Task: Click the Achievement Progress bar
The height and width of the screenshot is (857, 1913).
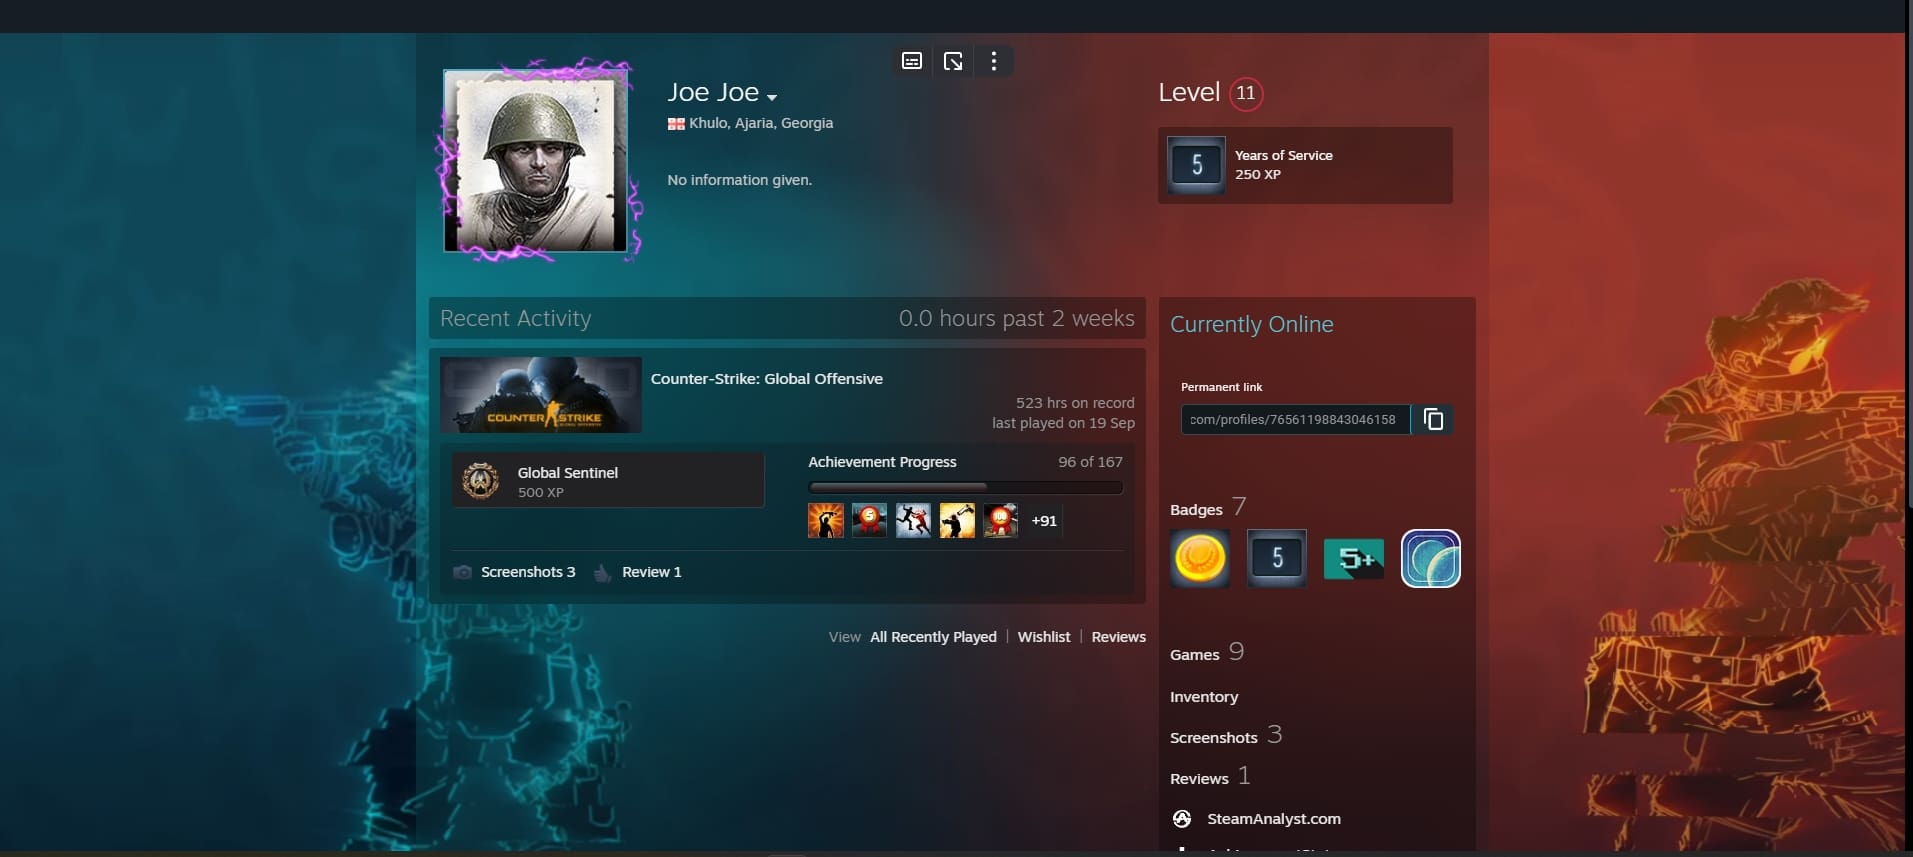Action: (965, 488)
